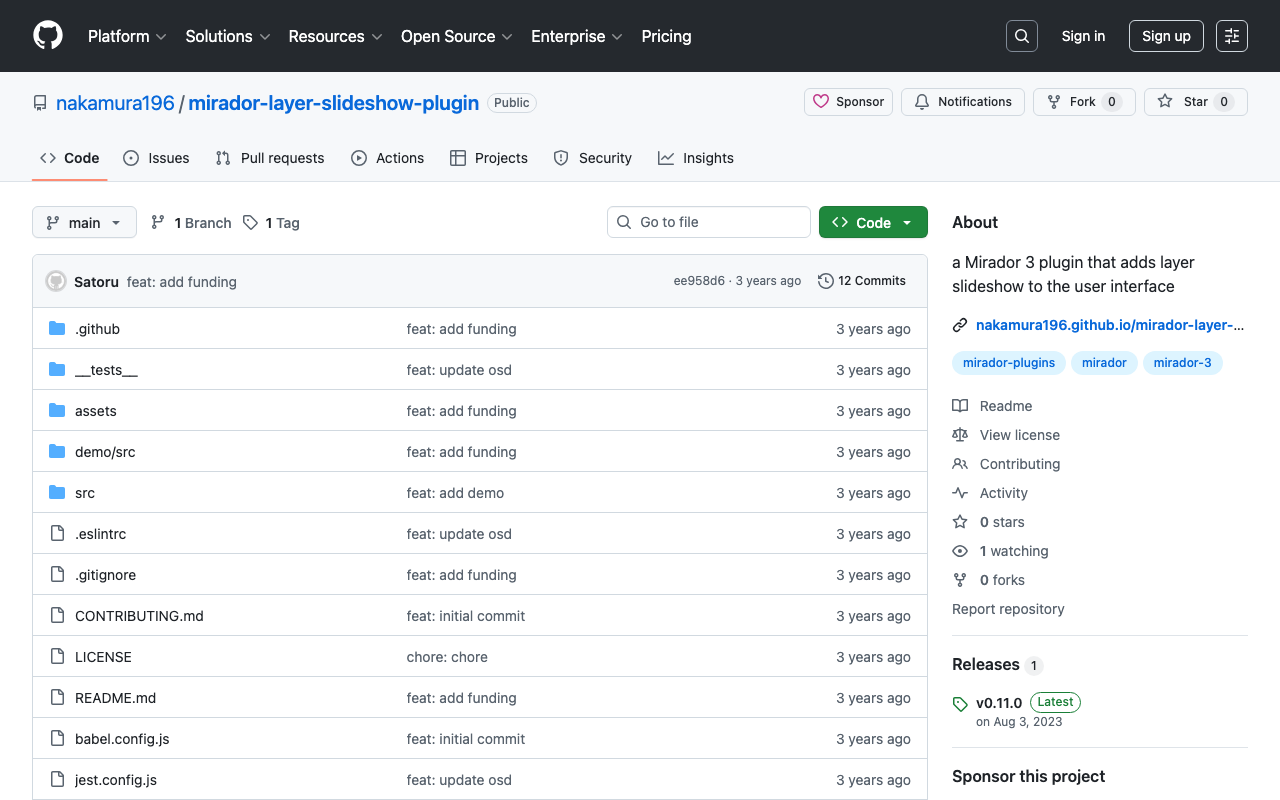Click the link icon beside website URL
The image size is (1280, 800).
(960, 325)
